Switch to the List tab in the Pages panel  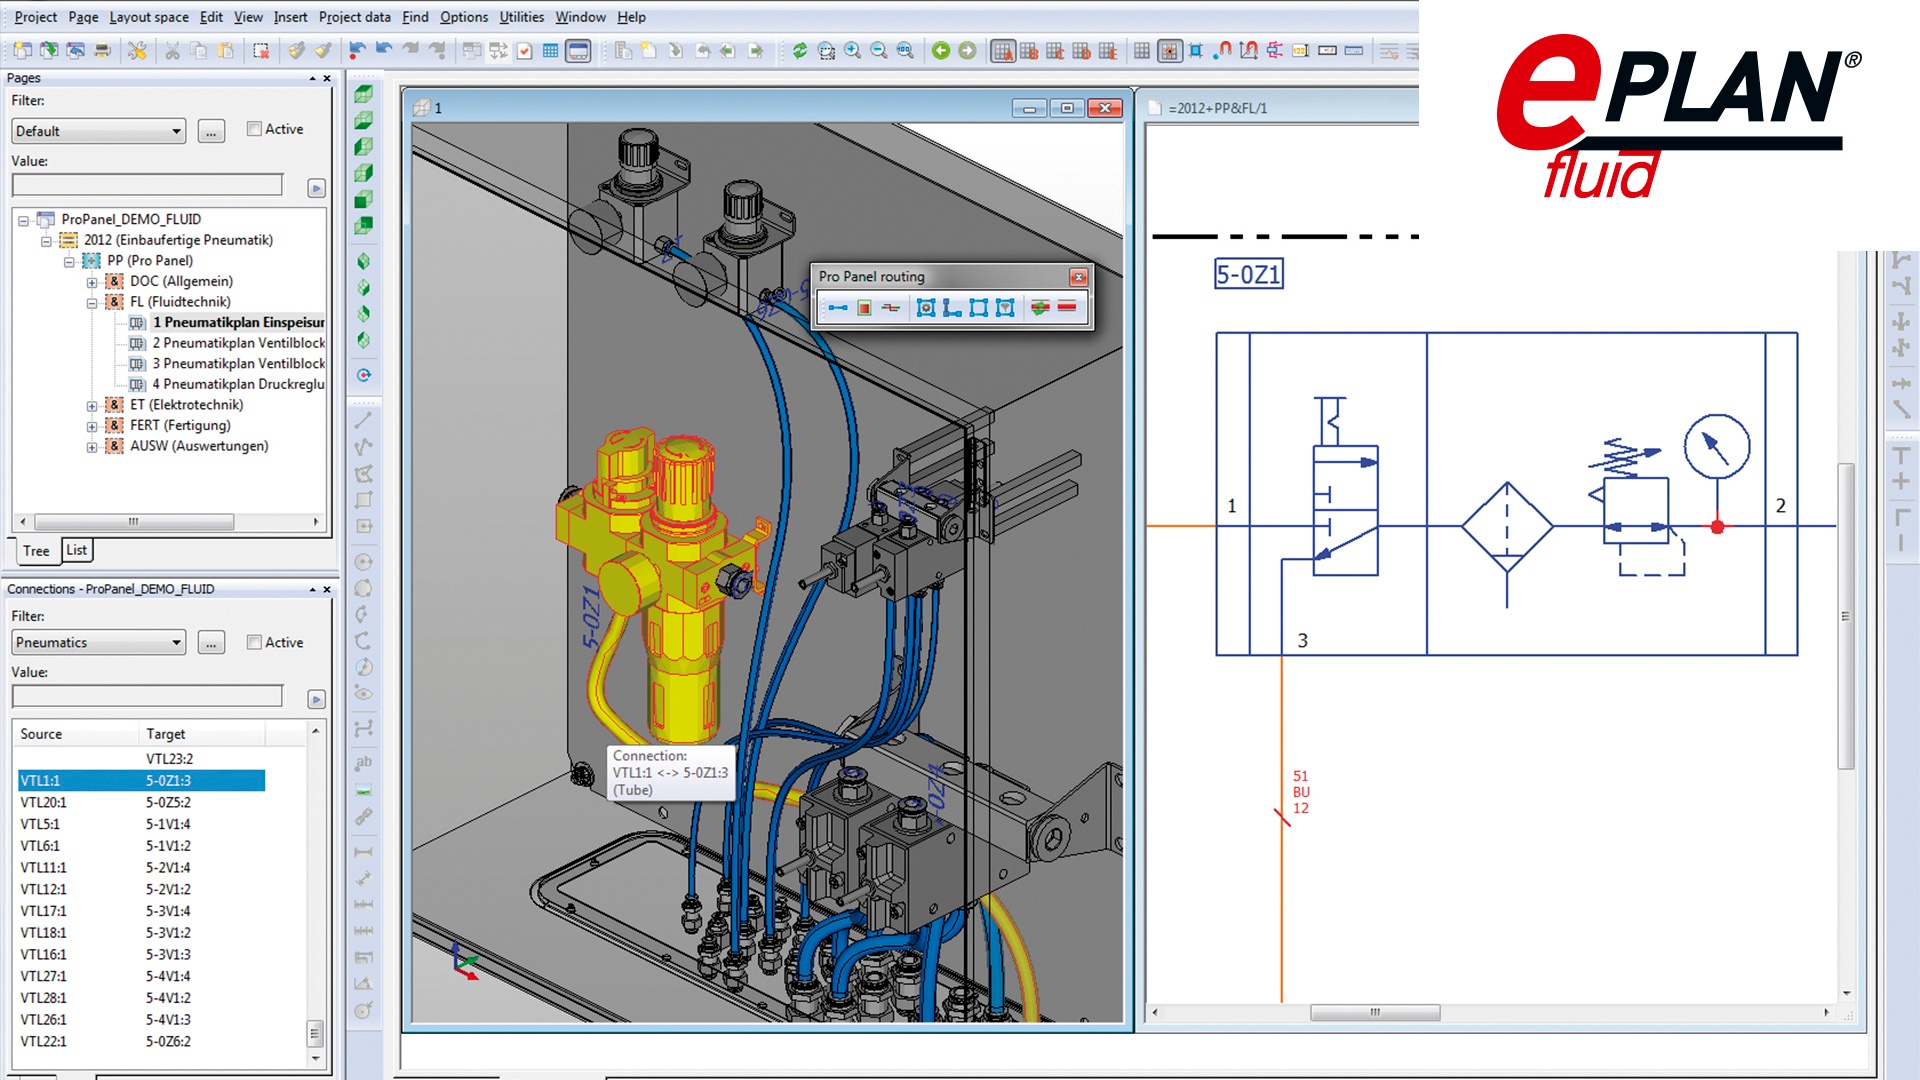click(76, 550)
